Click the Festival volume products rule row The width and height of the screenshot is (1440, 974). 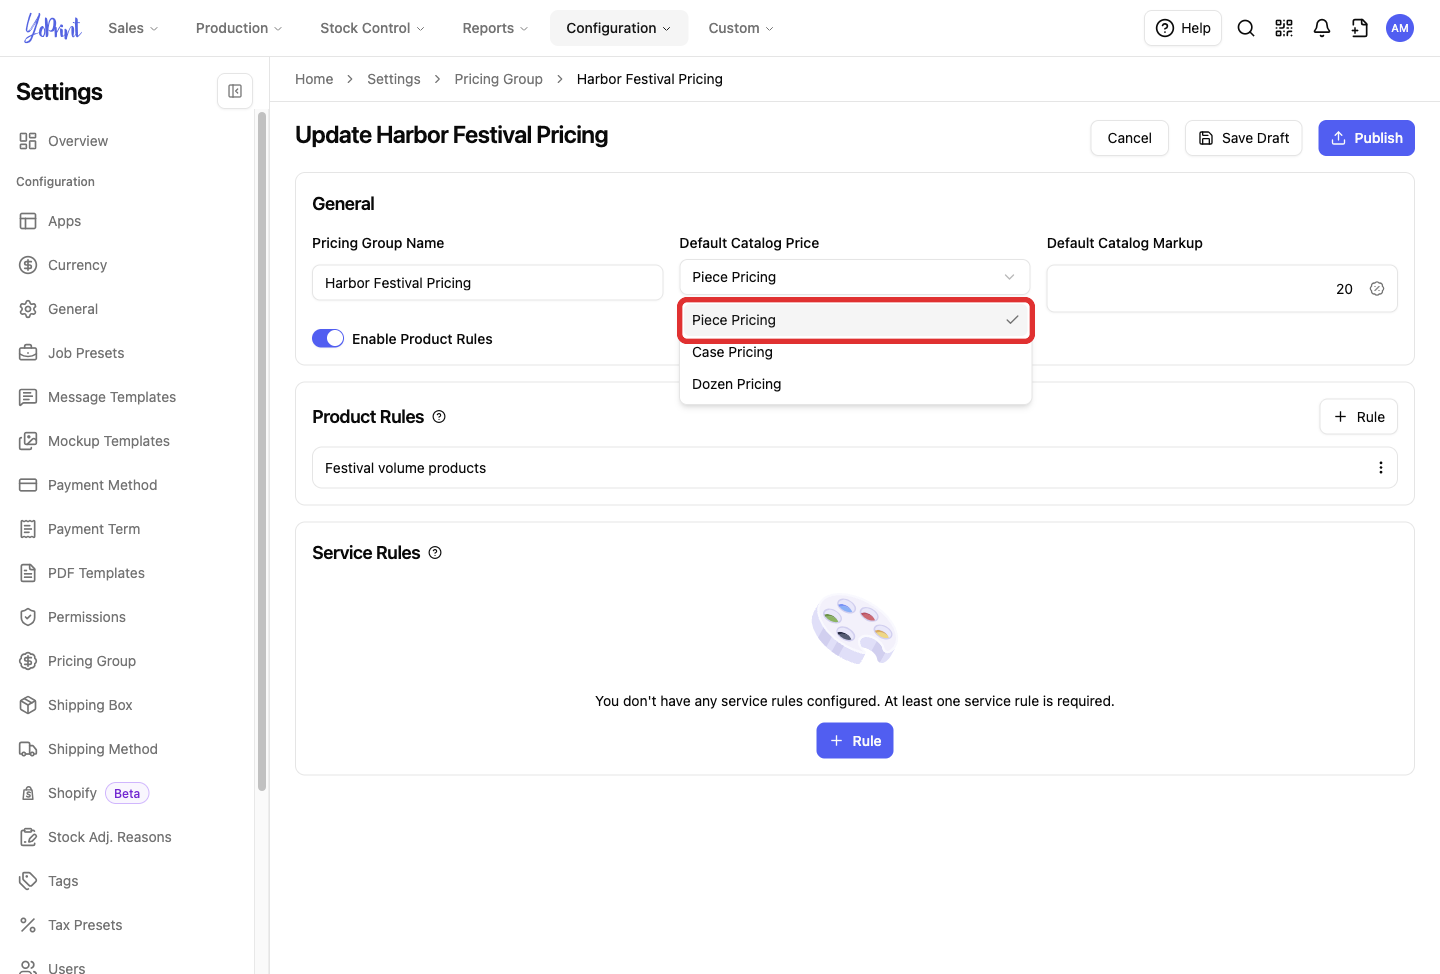(x=855, y=468)
